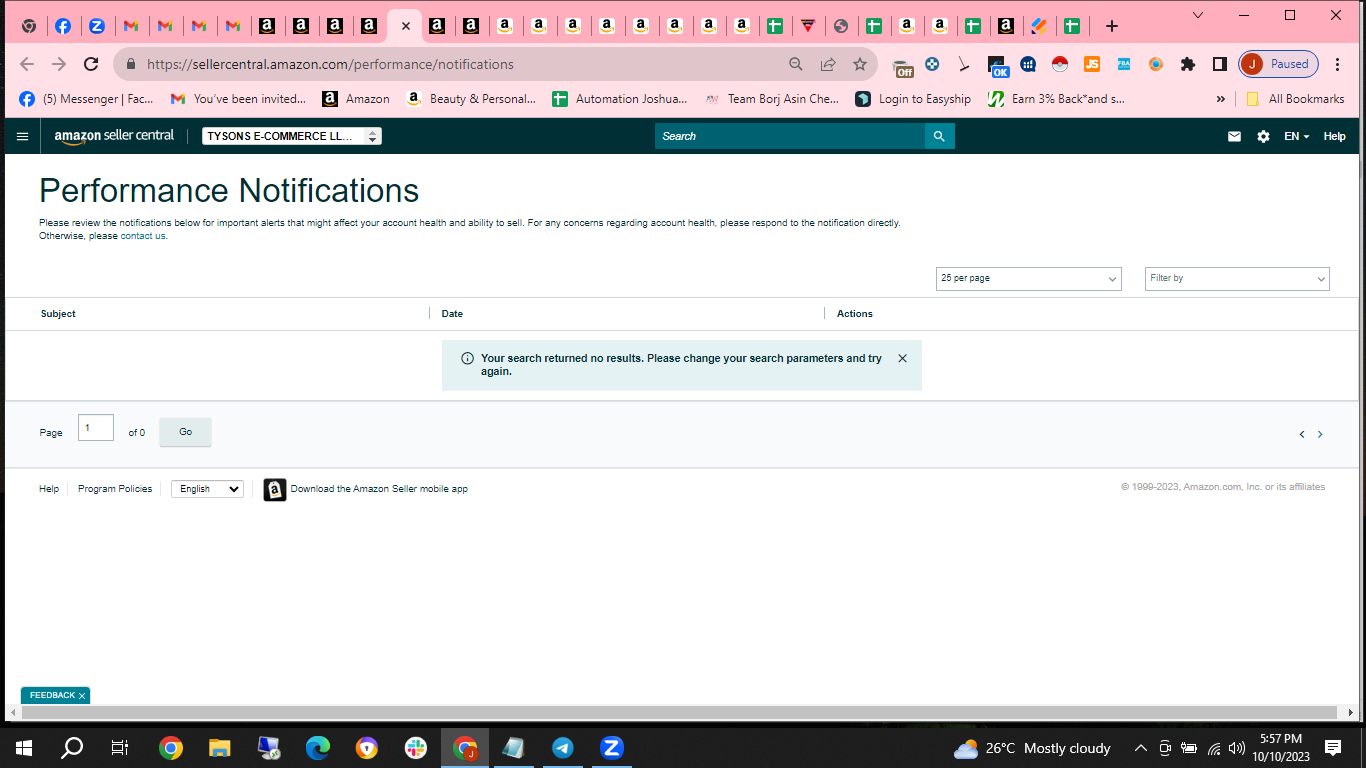
Task: Open Telegram from the taskbar
Action: pyautogui.click(x=563, y=748)
